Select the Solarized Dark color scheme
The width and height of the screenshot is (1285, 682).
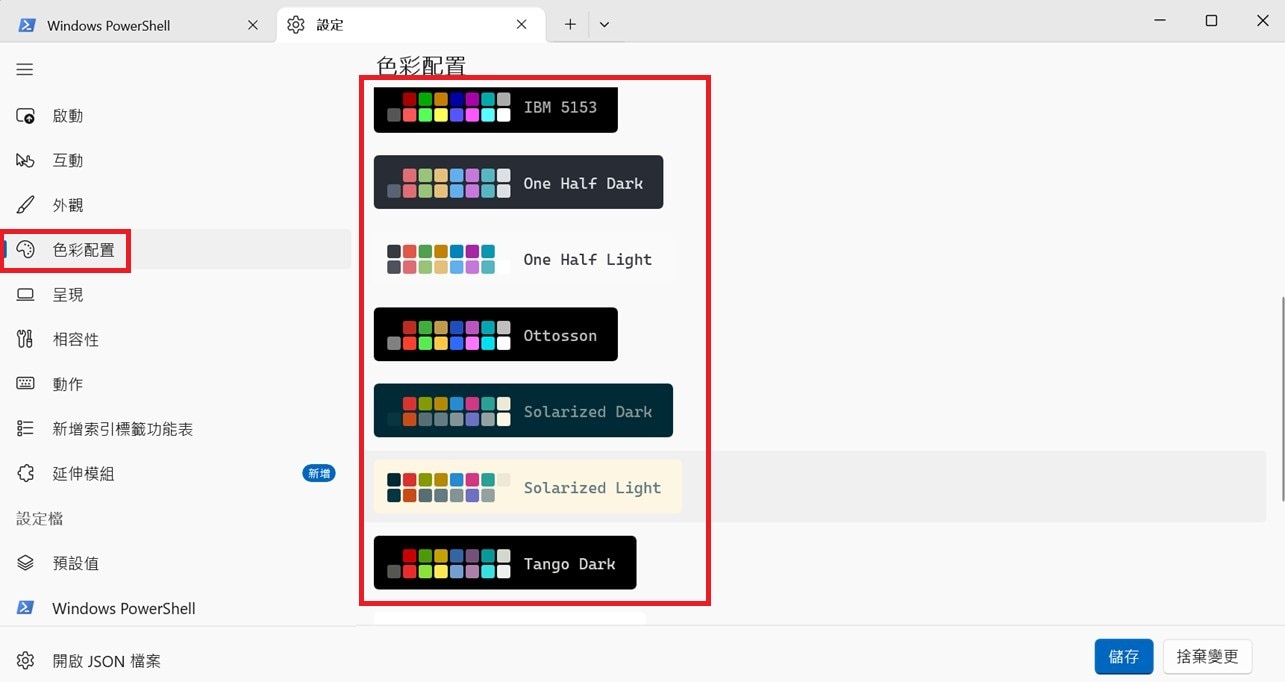523,411
